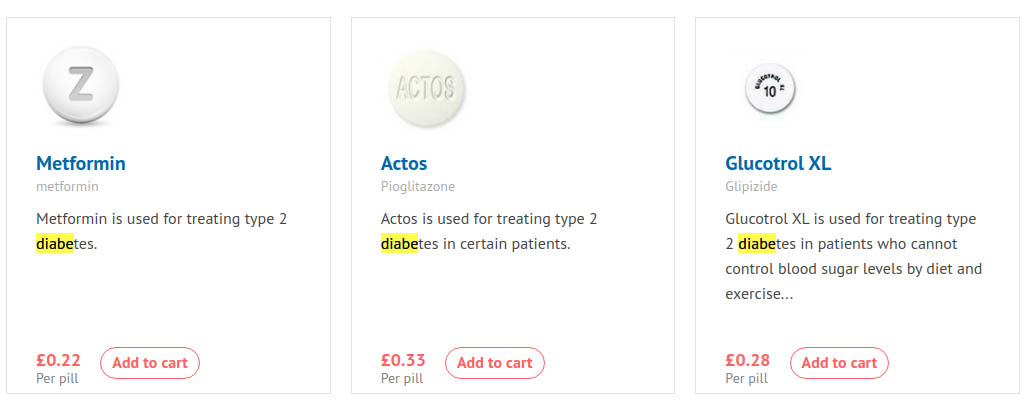Click the Metformin description text
Screen dimensions: 1026x405
[x=162, y=219]
